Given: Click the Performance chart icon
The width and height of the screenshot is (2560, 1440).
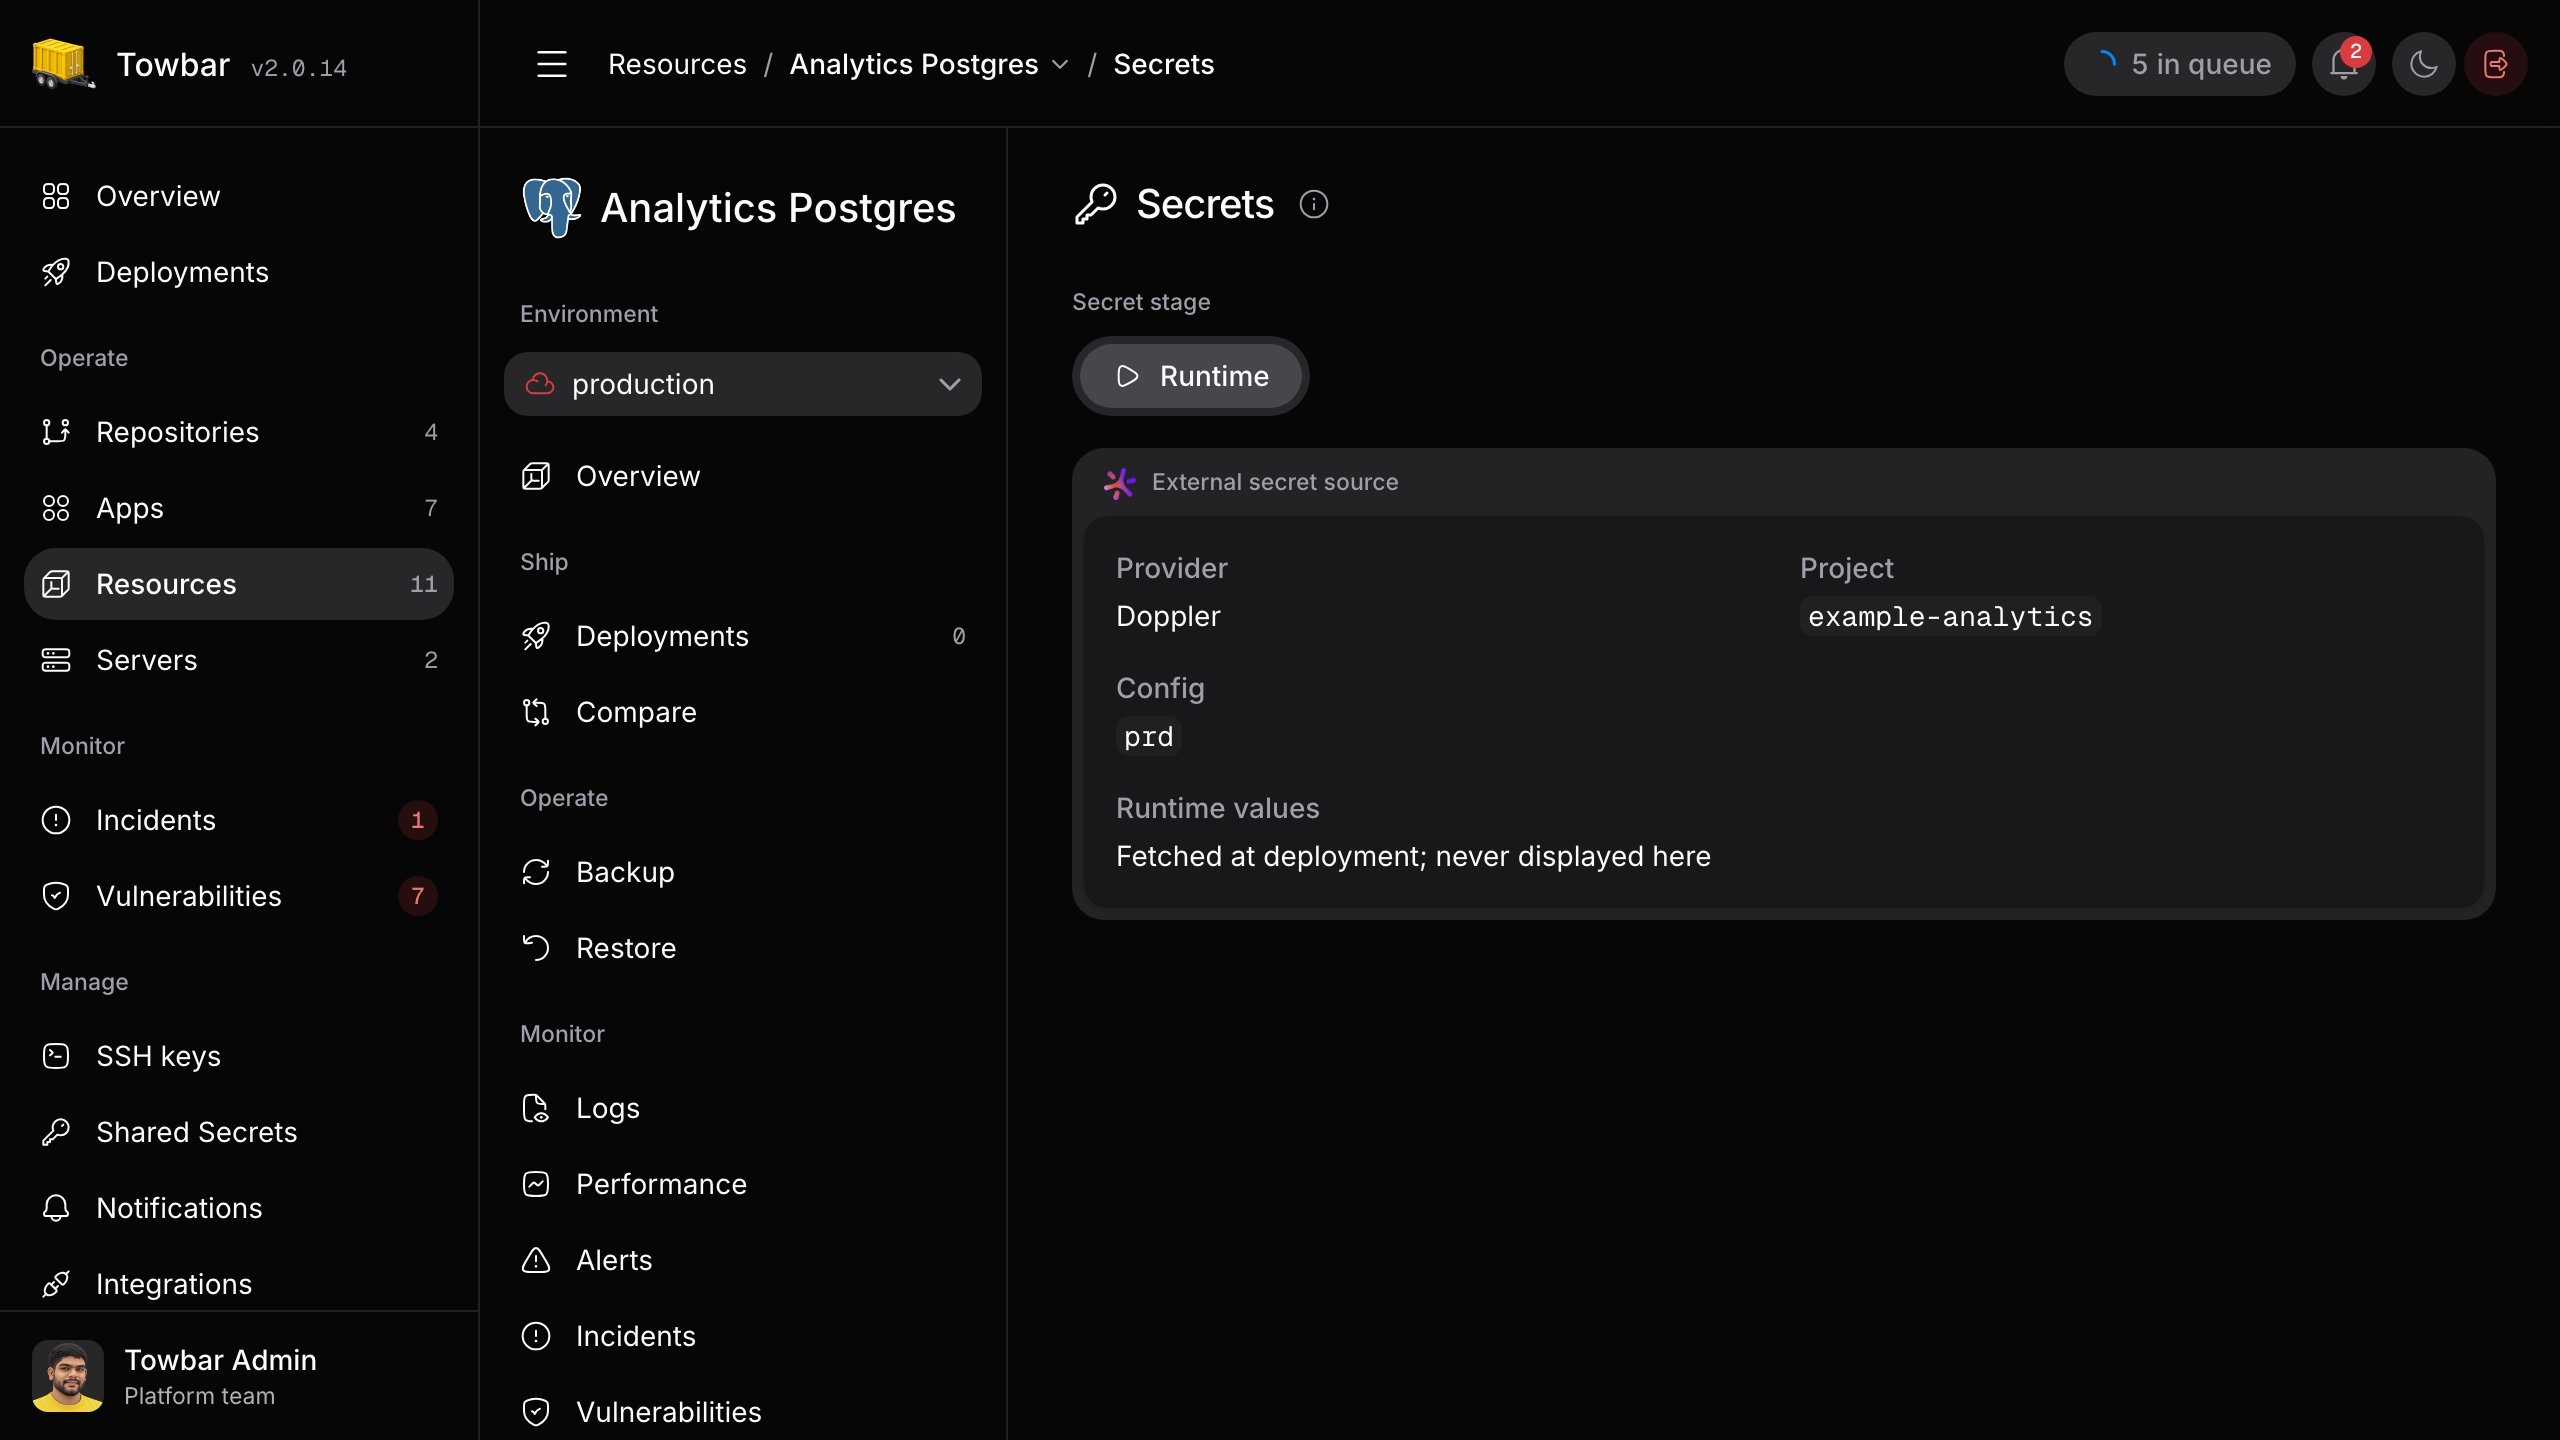Looking at the screenshot, I should pyautogui.click(x=536, y=1184).
